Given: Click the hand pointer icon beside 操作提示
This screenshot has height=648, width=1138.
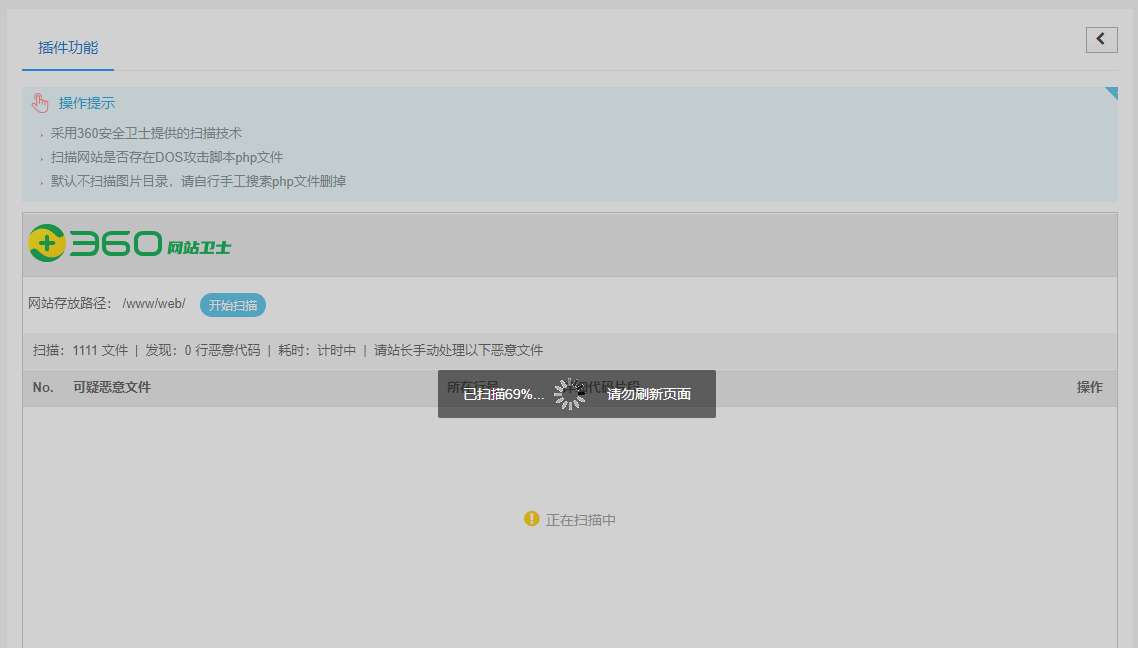Looking at the screenshot, I should pyautogui.click(x=40, y=103).
